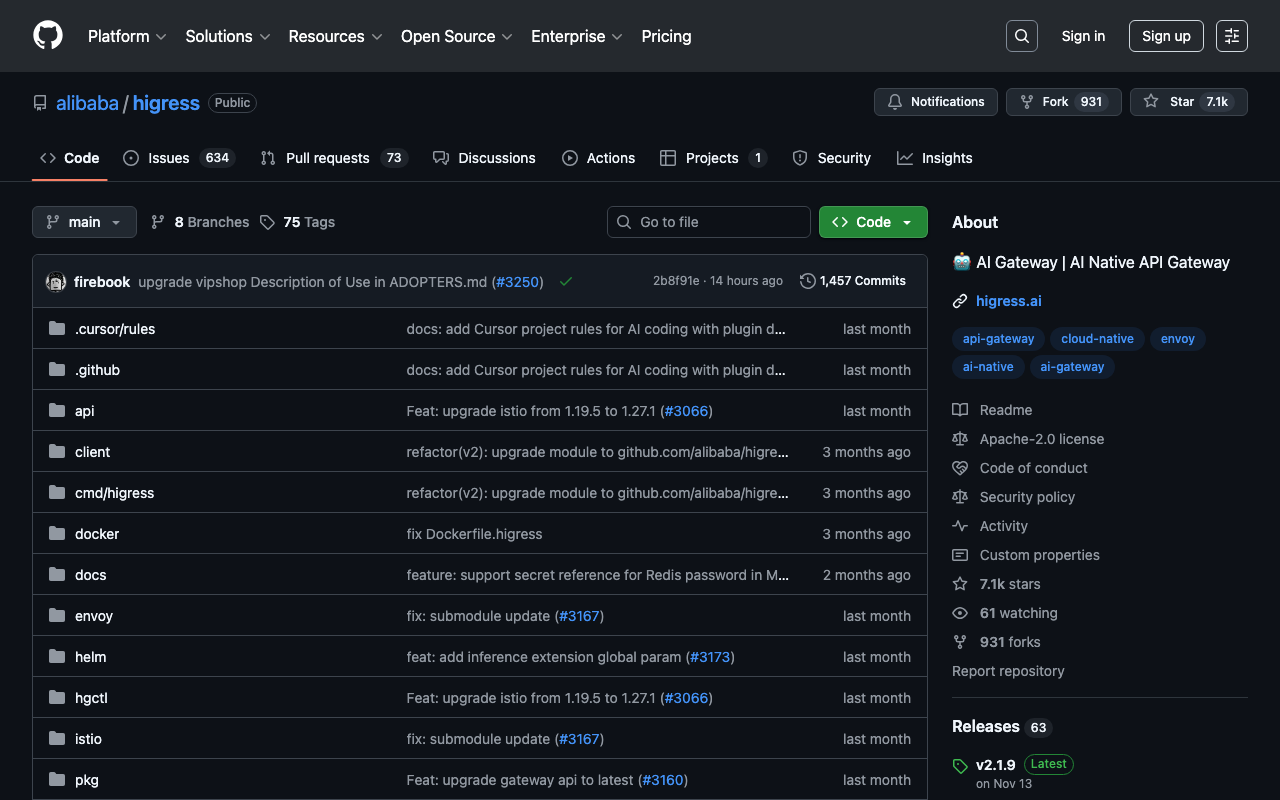Screen dimensions: 1280x800
Task: Open the Open Source menu
Action: click(x=456, y=36)
